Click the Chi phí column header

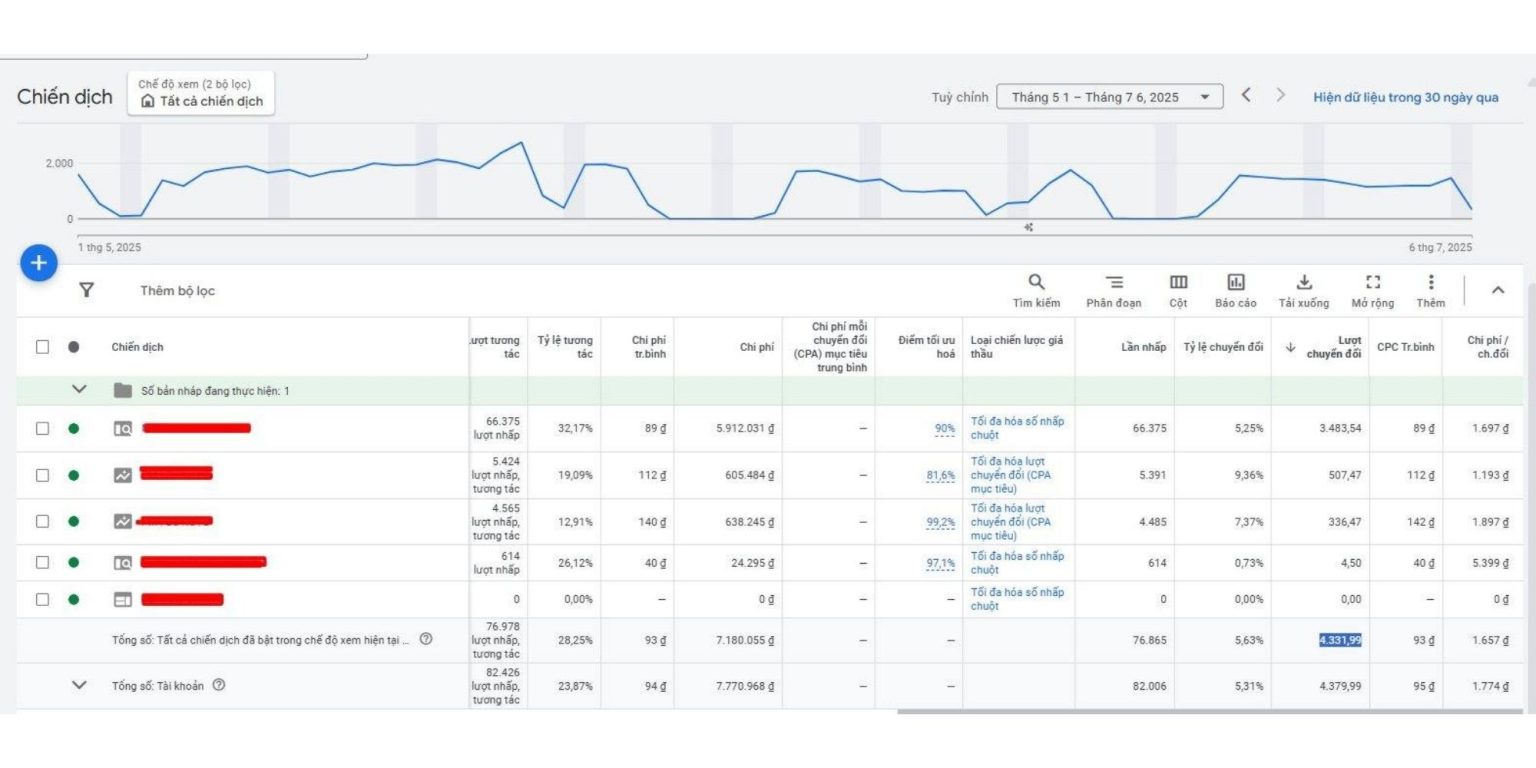point(756,347)
